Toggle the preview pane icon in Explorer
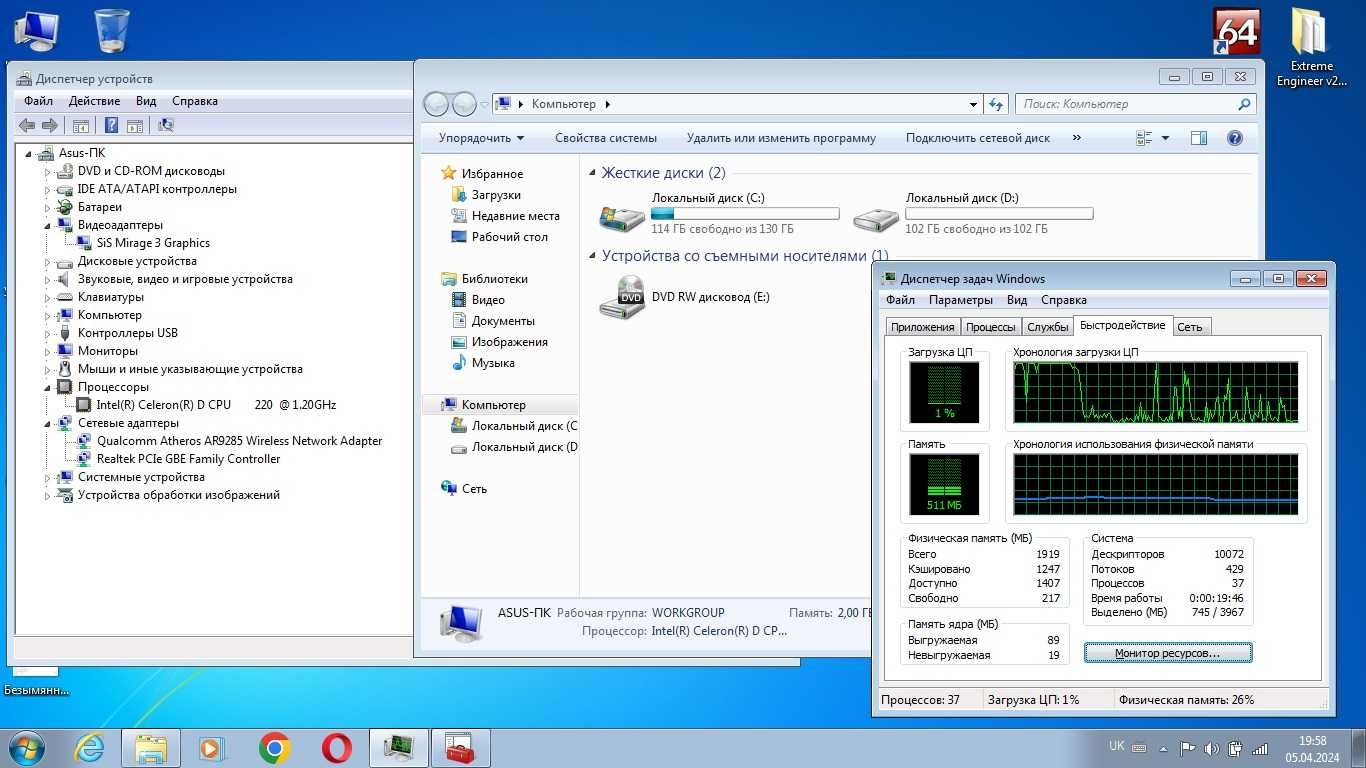The image size is (1366, 768). click(1199, 138)
